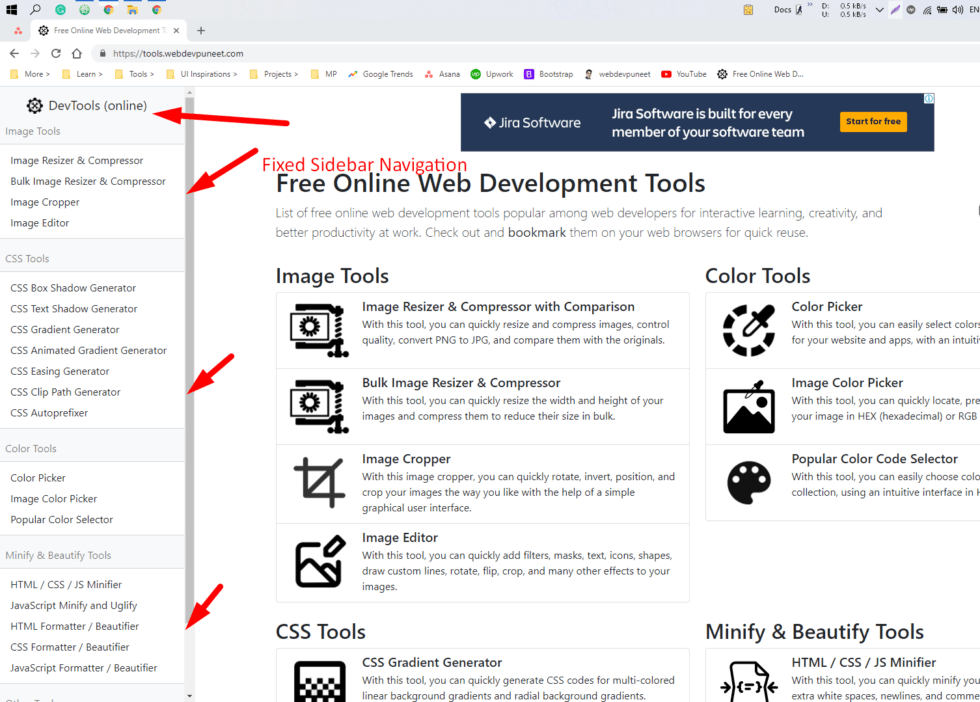The height and width of the screenshot is (702, 980).
Task: Open the Image Color Picker photo icon
Action: (748, 406)
